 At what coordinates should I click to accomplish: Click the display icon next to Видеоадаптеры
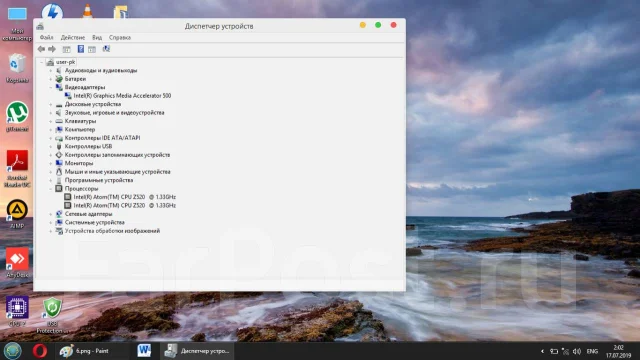(59, 87)
